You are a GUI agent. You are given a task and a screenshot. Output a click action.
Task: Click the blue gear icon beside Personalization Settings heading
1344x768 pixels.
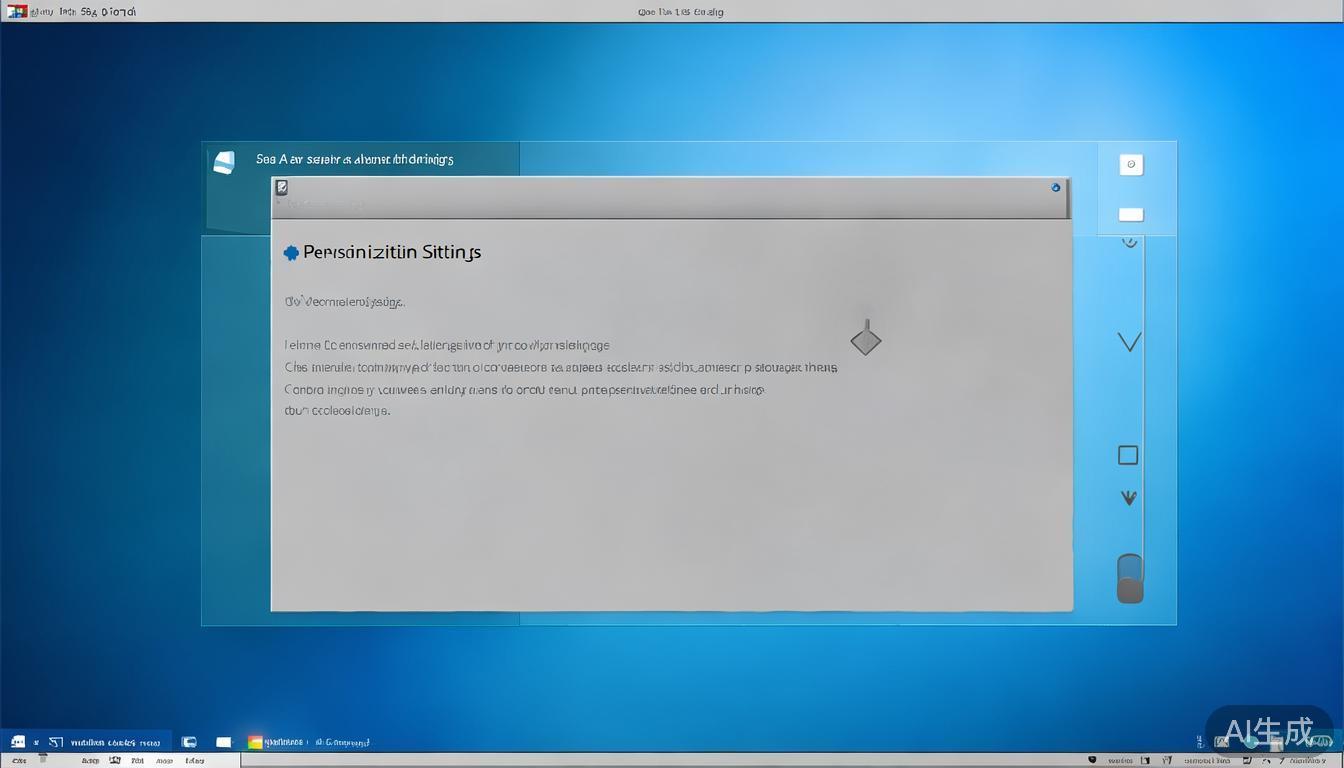click(291, 252)
